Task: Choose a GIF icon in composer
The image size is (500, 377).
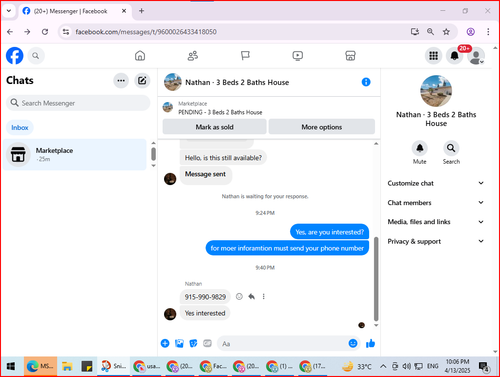Action: (x=207, y=343)
